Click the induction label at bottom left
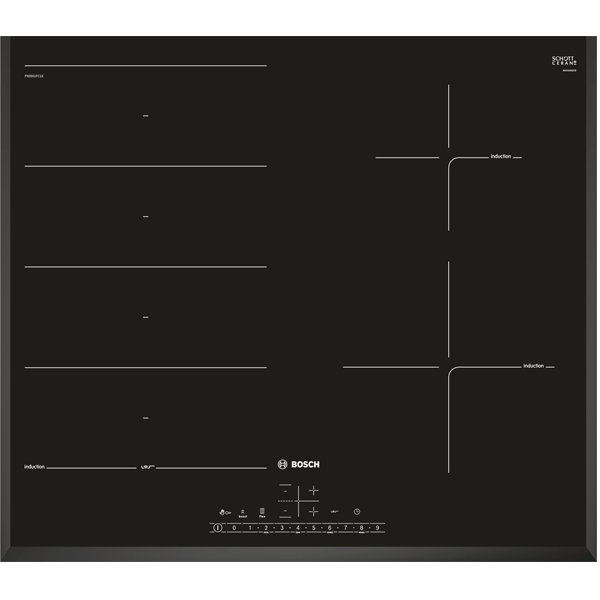 [x=35, y=467]
